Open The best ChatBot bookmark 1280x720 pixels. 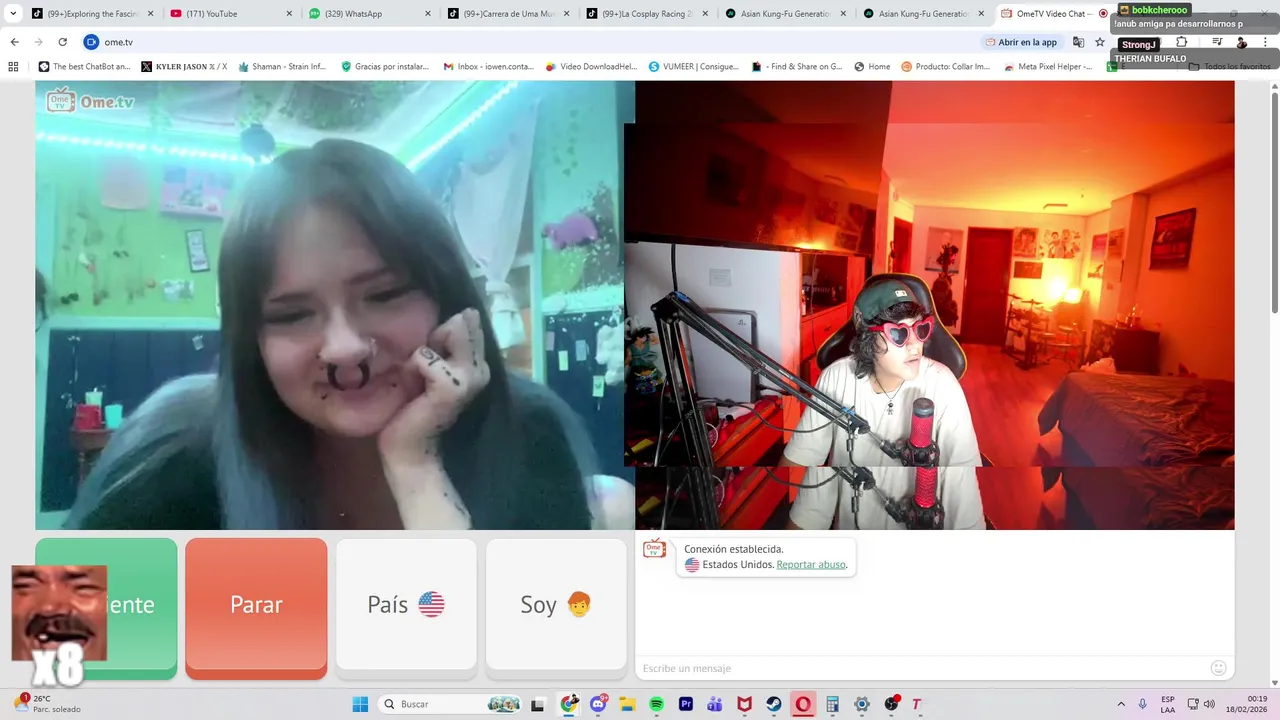(84, 66)
